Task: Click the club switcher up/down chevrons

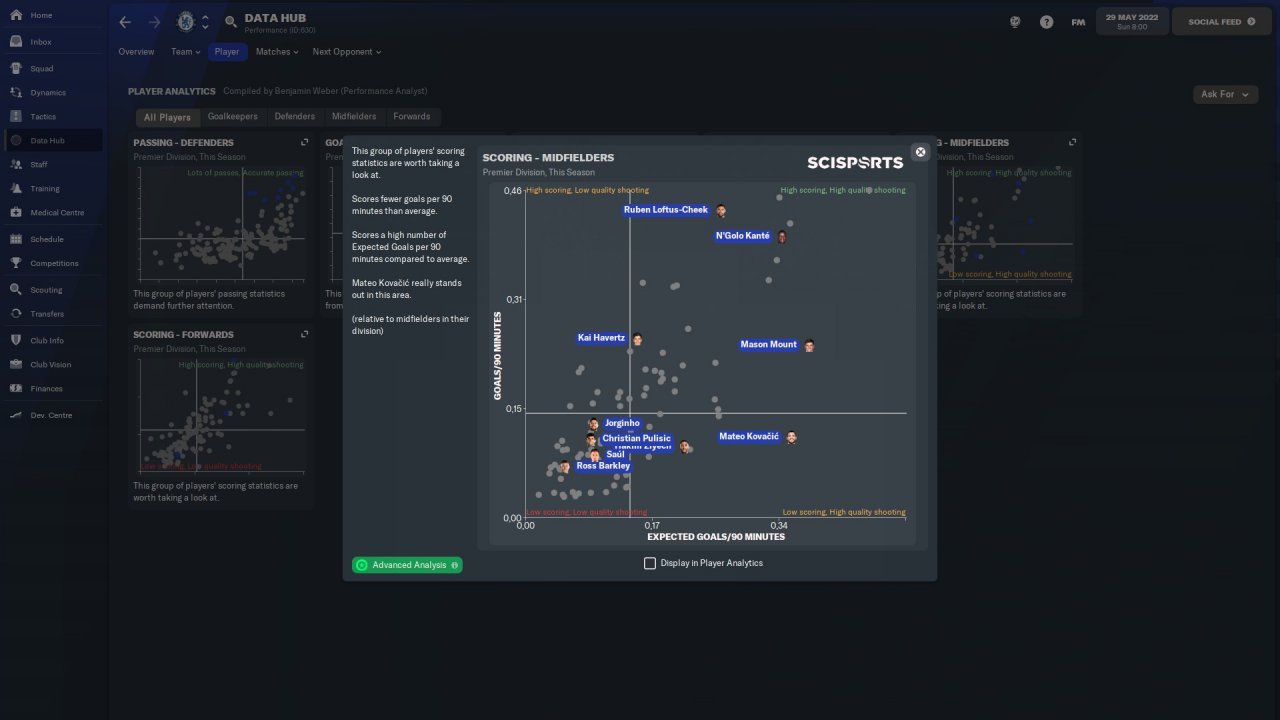Action: pos(205,22)
